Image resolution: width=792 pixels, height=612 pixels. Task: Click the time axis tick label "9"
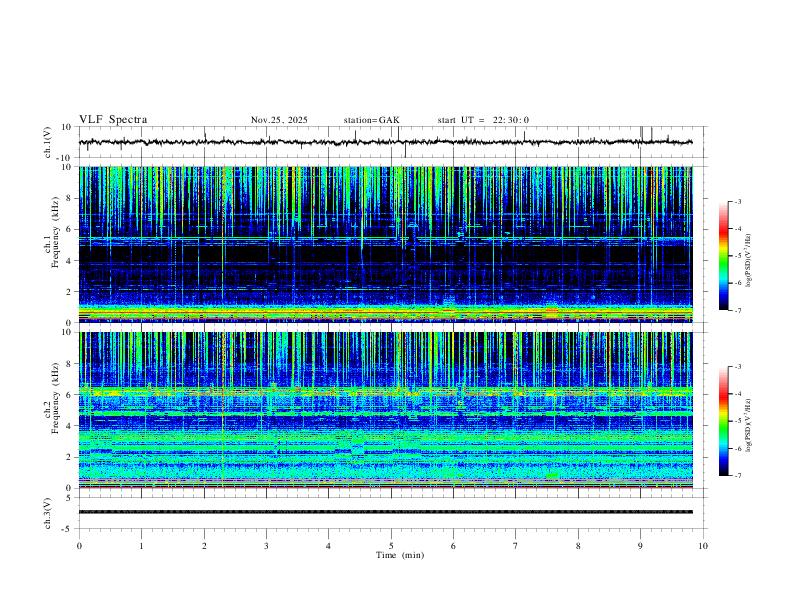(640, 546)
